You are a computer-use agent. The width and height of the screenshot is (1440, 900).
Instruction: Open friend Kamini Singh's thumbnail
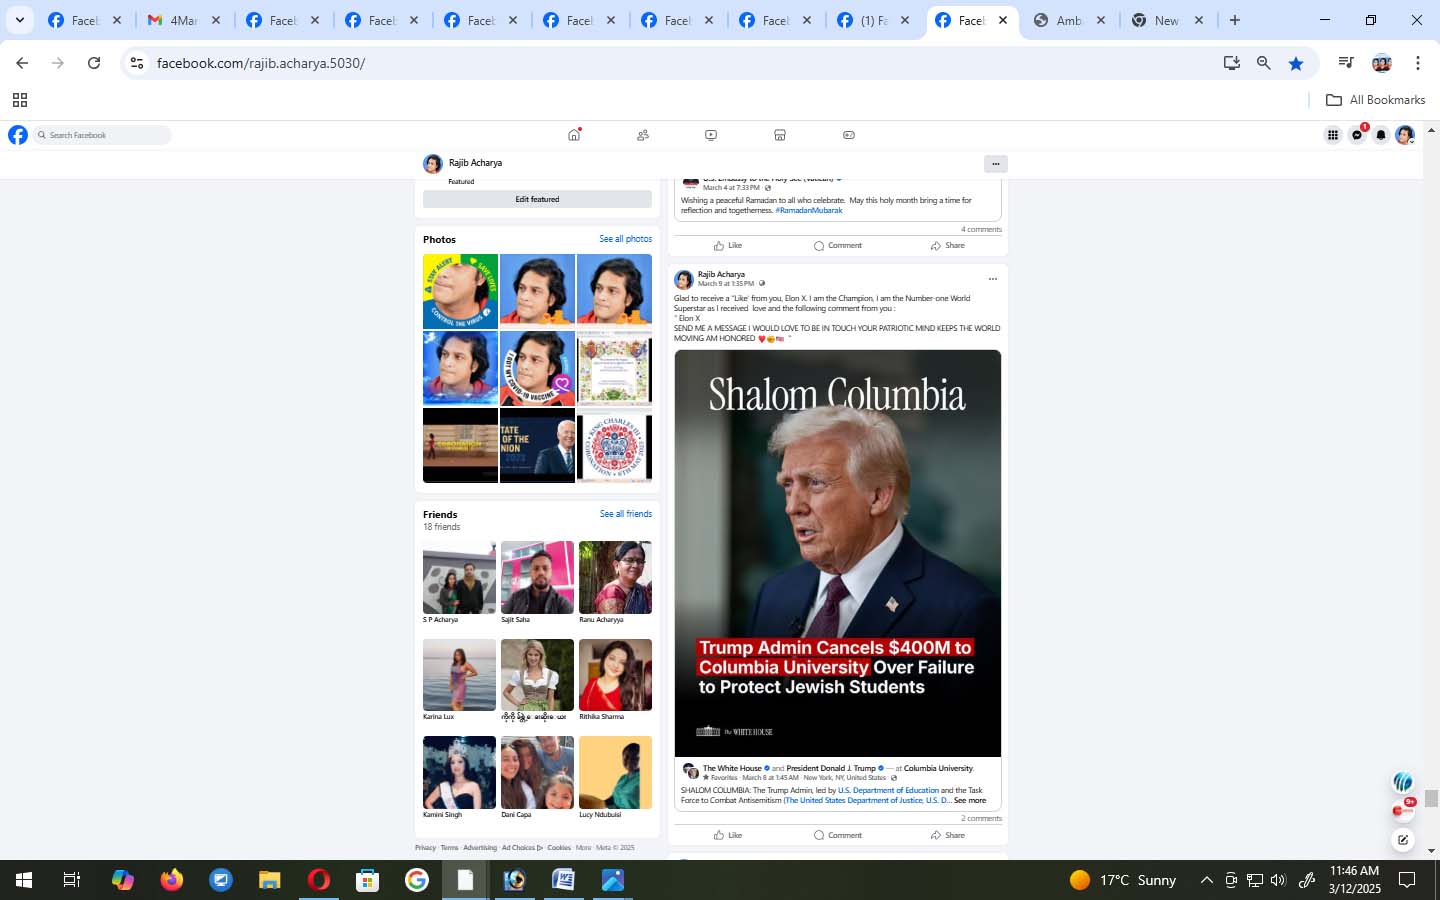click(459, 772)
